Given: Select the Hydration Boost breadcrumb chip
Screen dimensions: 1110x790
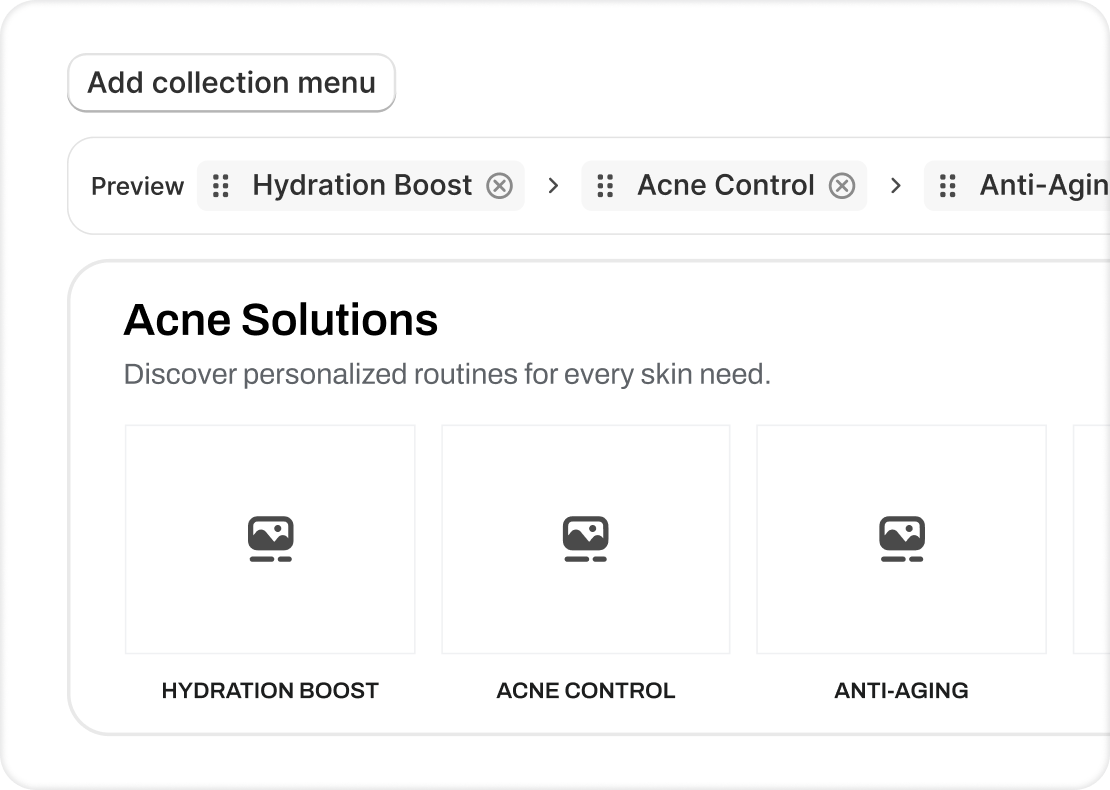Looking at the screenshot, I should (362, 186).
